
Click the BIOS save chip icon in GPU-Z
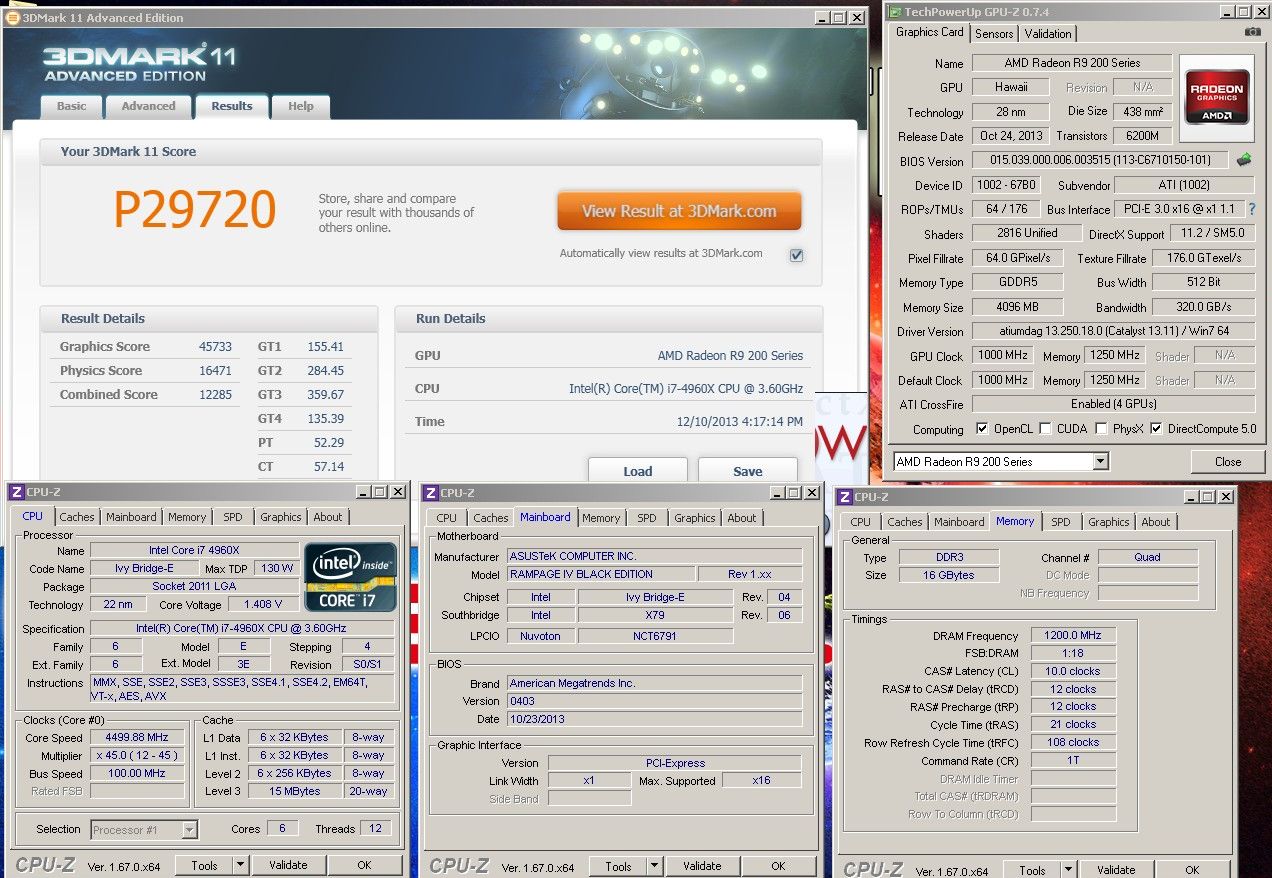point(1244,160)
